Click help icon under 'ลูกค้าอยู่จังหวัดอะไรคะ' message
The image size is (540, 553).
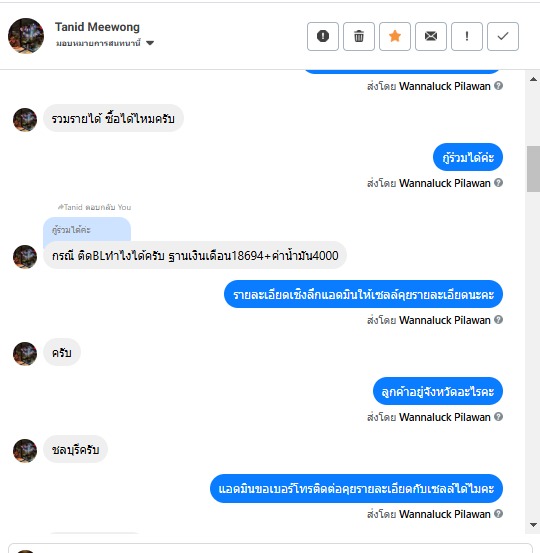[x=498, y=417]
